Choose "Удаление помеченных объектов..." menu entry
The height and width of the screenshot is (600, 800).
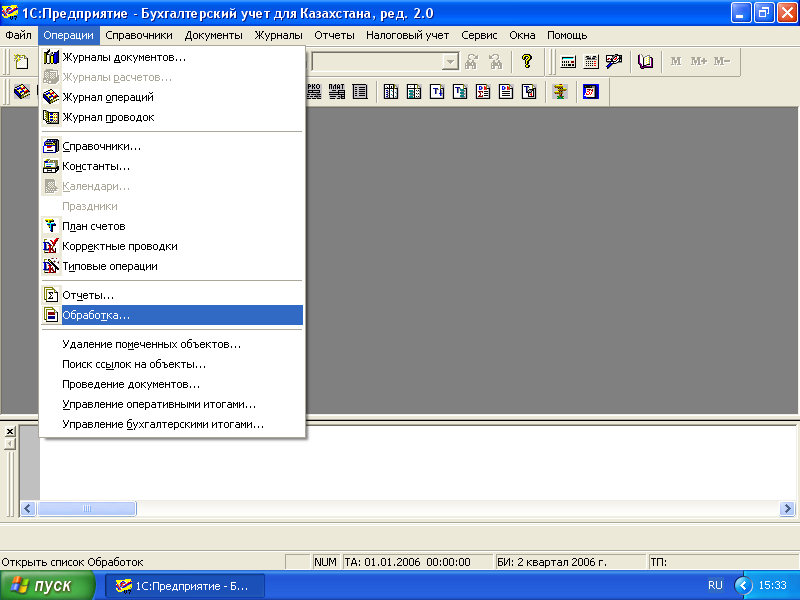151,344
